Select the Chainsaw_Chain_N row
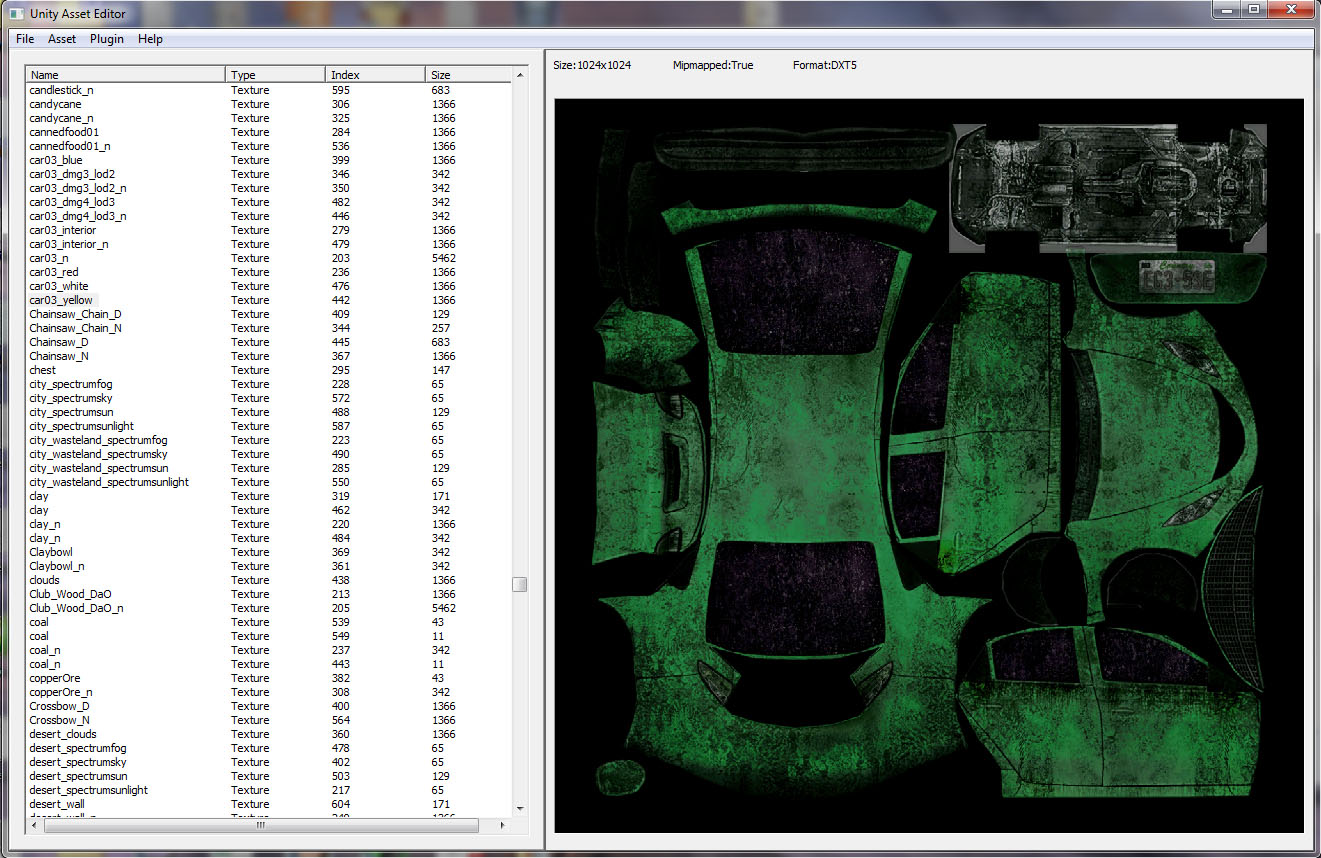 [268, 328]
